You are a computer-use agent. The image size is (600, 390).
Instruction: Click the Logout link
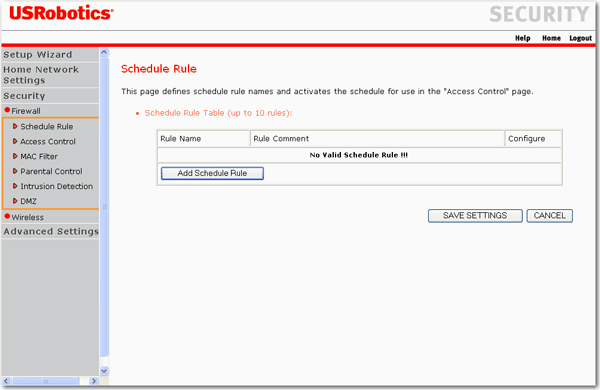click(580, 38)
